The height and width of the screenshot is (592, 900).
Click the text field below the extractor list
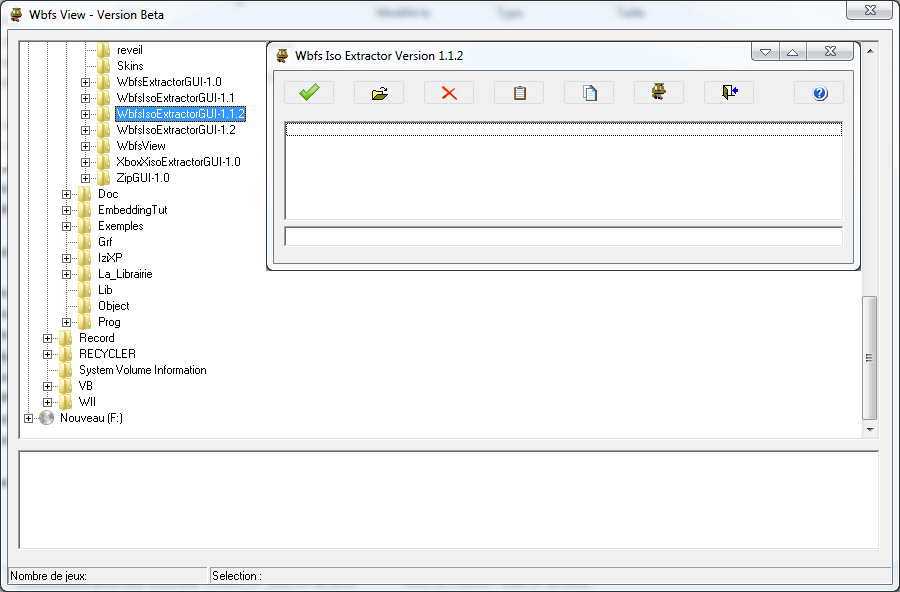tap(563, 236)
